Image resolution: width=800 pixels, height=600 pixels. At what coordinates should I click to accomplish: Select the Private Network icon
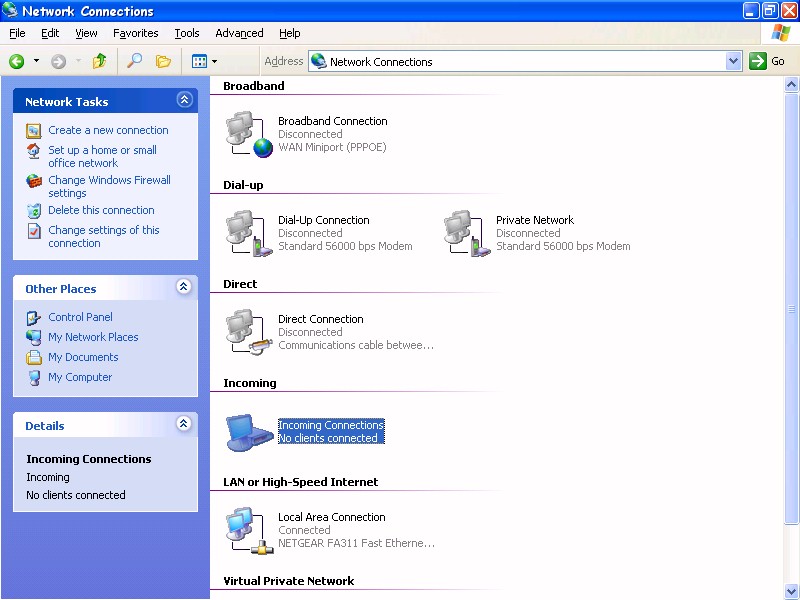467,234
